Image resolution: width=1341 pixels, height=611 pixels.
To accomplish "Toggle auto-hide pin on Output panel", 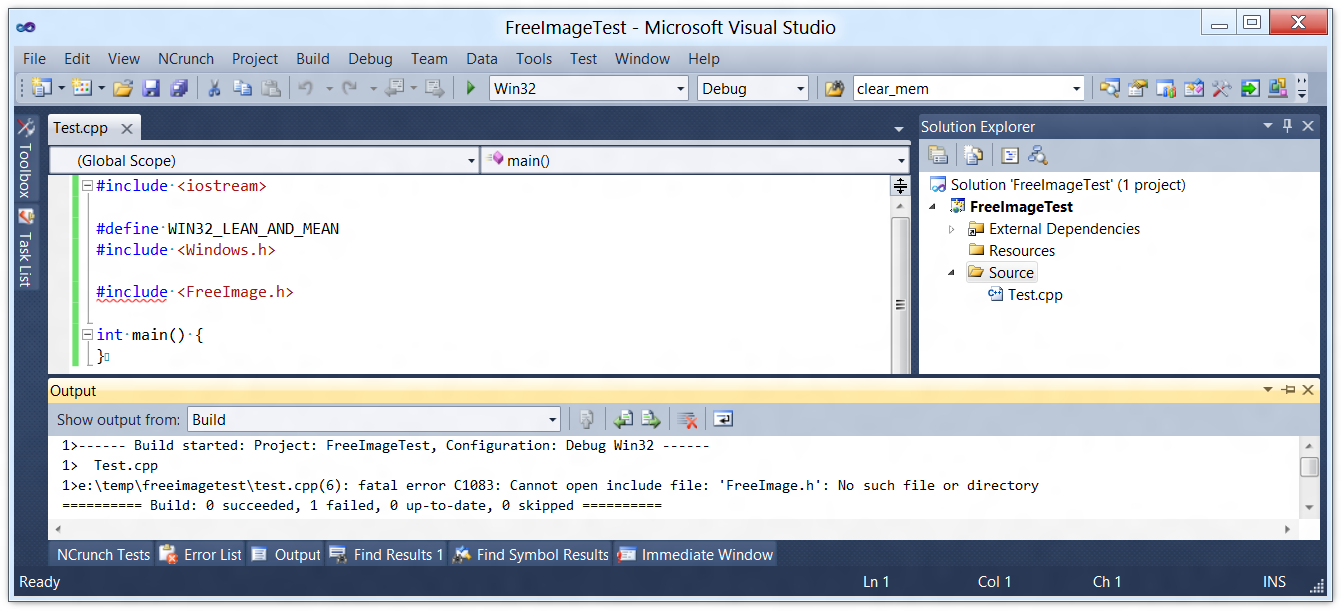I will click(x=1287, y=390).
